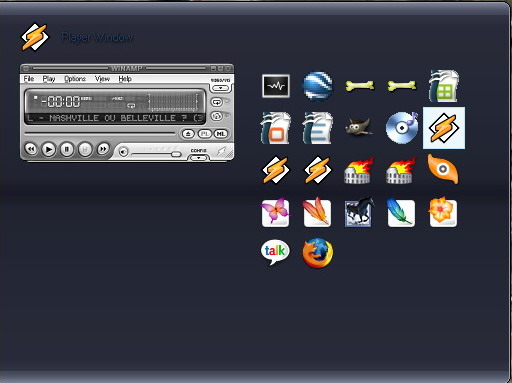Open Winamp View menu
The image size is (512, 383).
click(102, 79)
